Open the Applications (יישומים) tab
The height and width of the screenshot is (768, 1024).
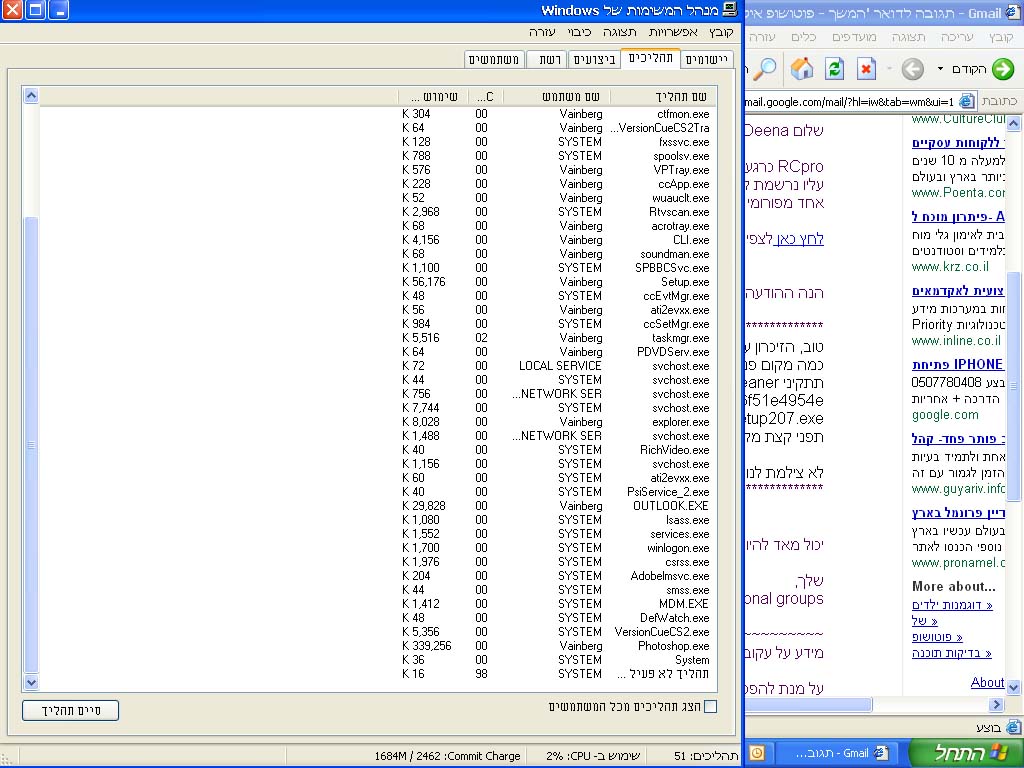(x=708, y=60)
